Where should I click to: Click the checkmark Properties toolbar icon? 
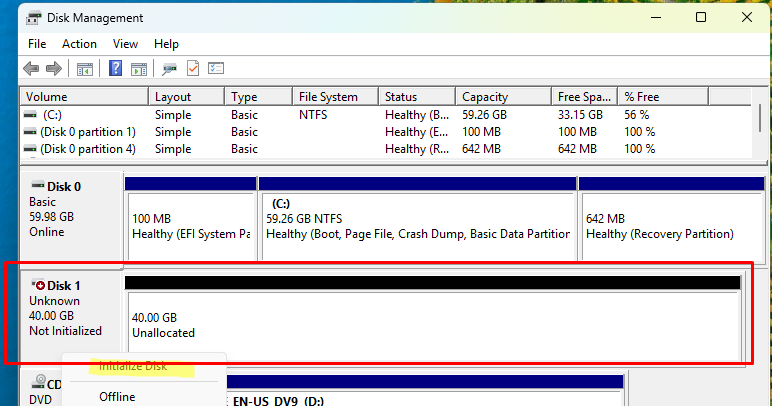[x=193, y=69]
